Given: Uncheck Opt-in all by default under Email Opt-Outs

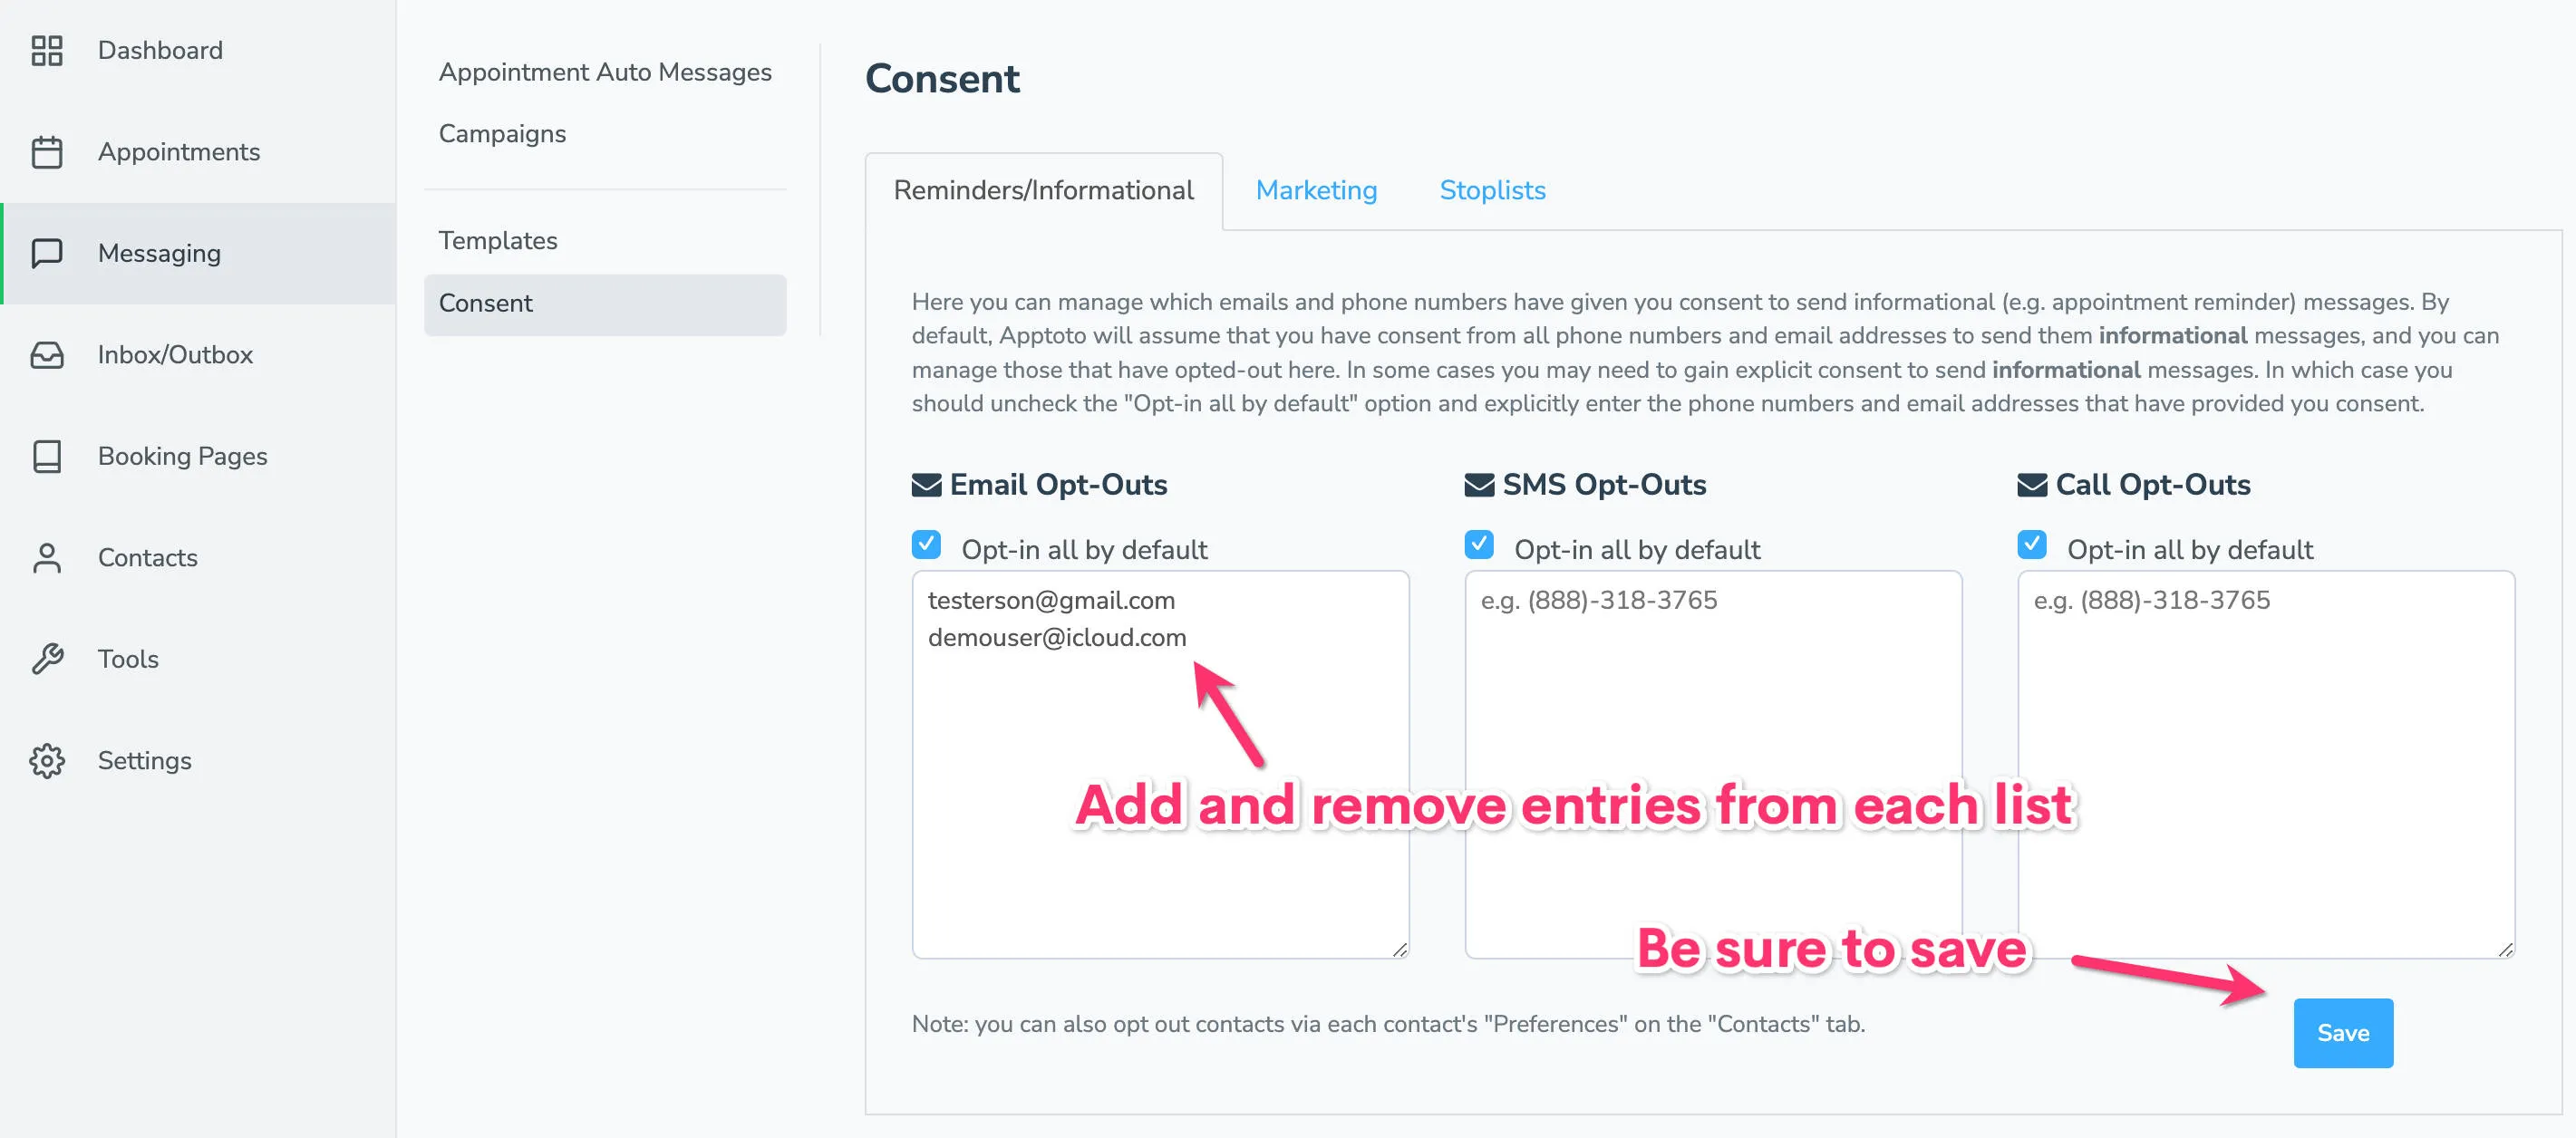Looking at the screenshot, I should point(927,544).
